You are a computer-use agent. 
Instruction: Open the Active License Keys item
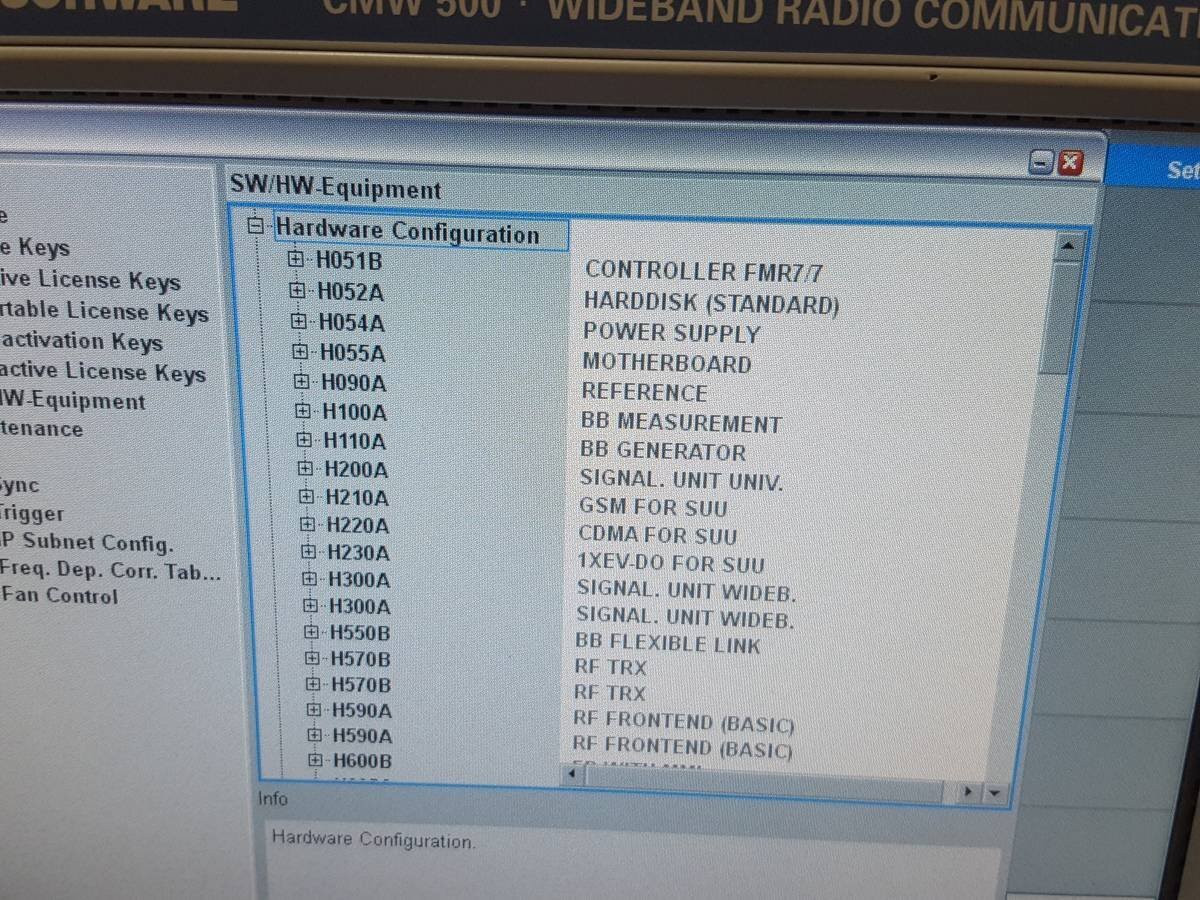91,280
